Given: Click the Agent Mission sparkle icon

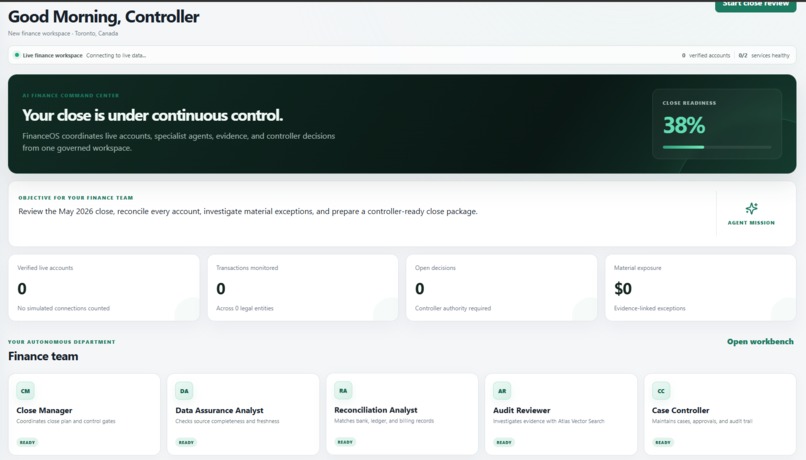Looking at the screenshot, I should coord(751,208).
